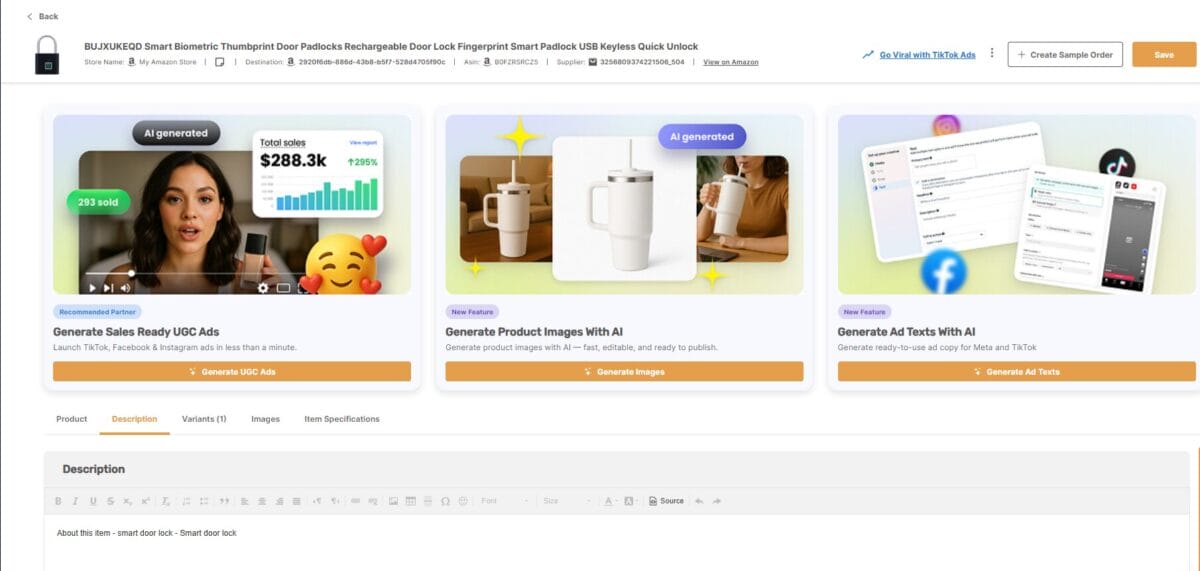
Task: Insert an image into the description
Action: click(393, 501)
